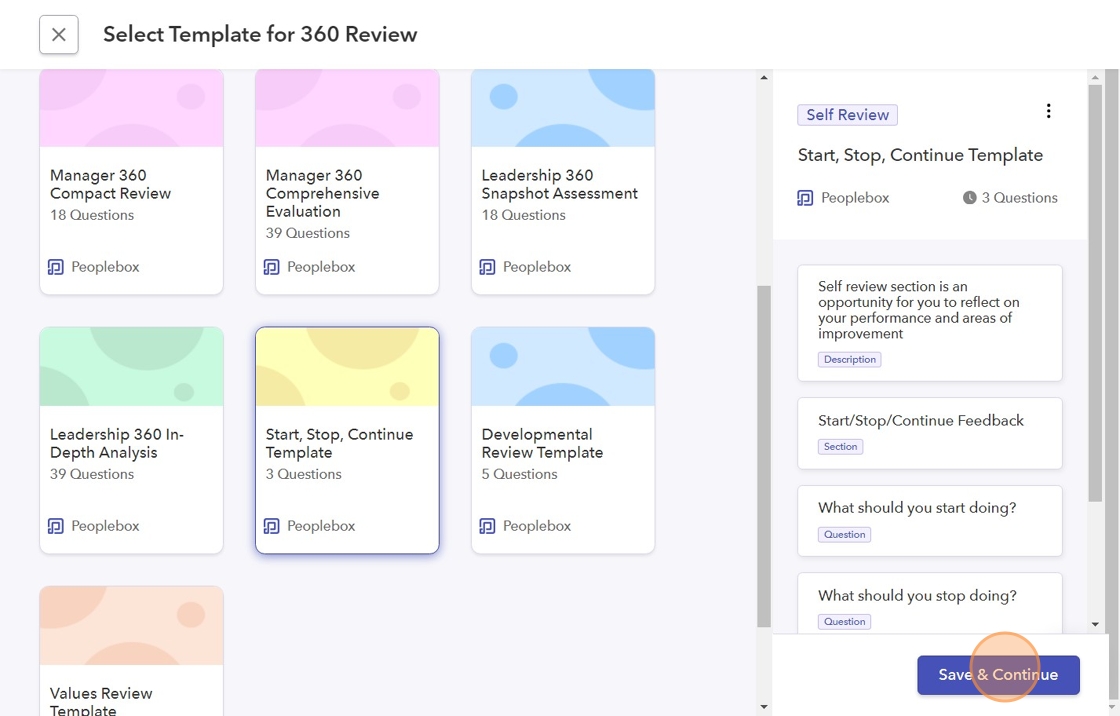Screen dimensions: 1120x716
Task: Click the blue thumbnail of Developmental Review Template
Action: click(563, 367)
